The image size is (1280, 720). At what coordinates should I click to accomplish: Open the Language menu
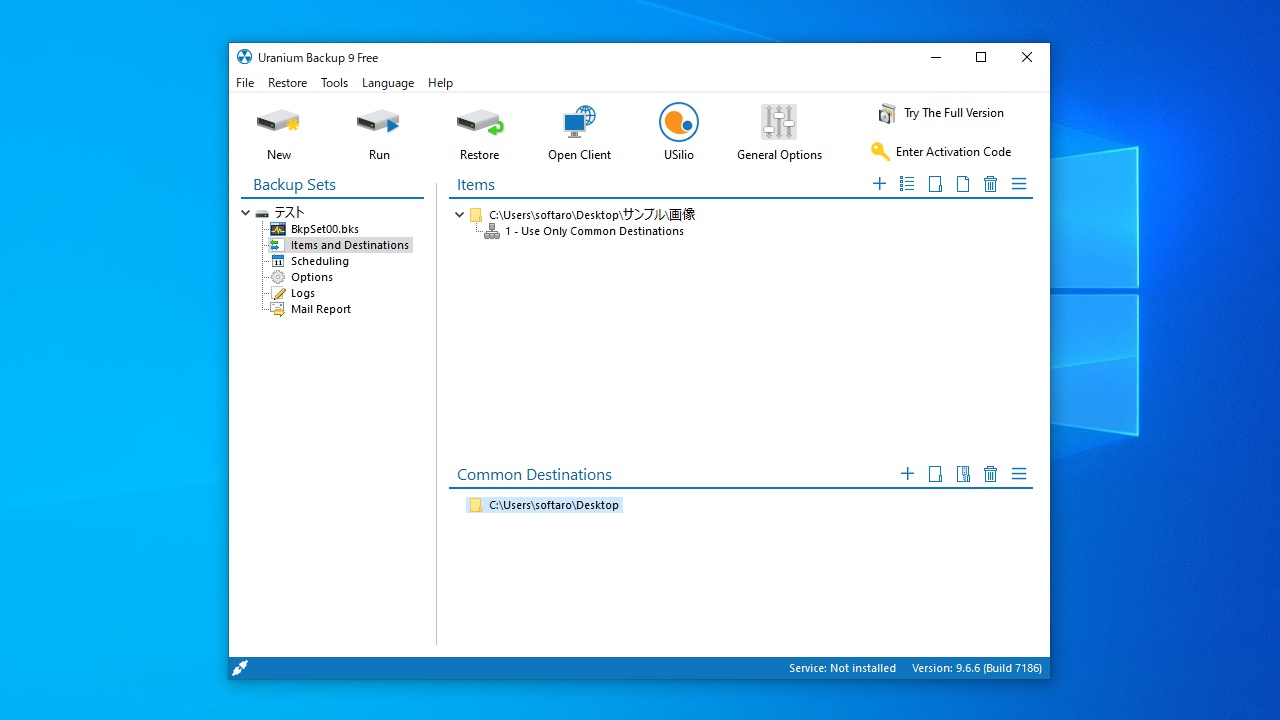click(388, 83)
